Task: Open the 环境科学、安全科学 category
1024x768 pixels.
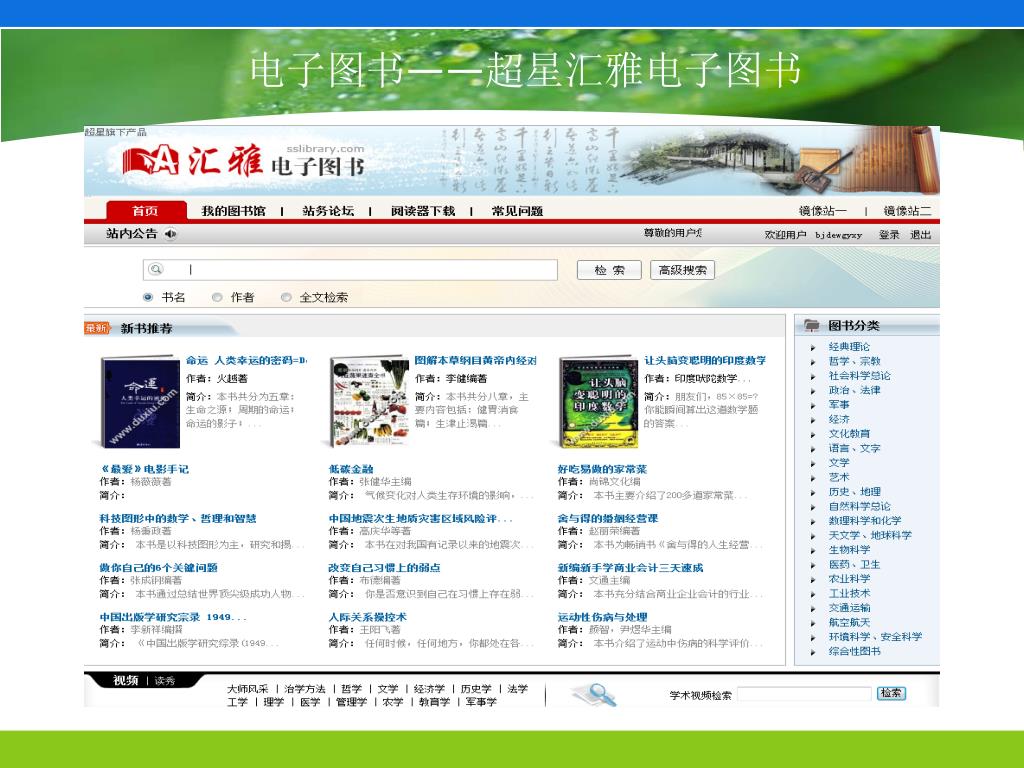Action: point(875,637)
